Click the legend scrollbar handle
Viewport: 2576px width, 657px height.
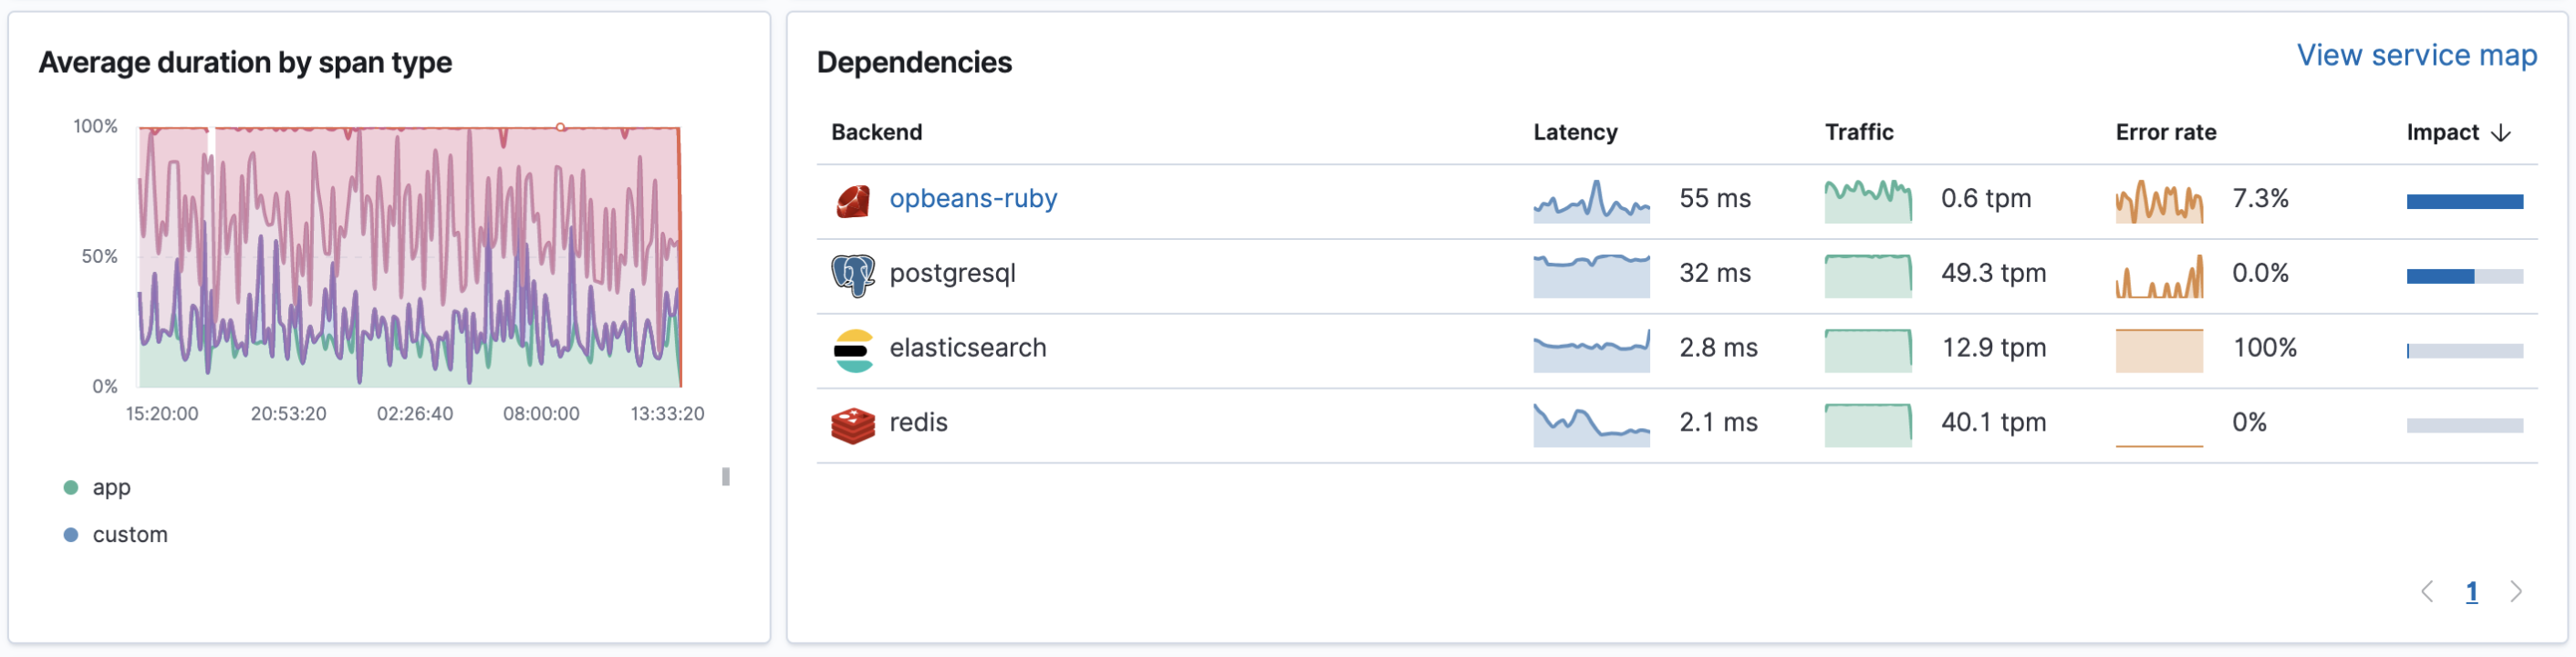[726, 477]
